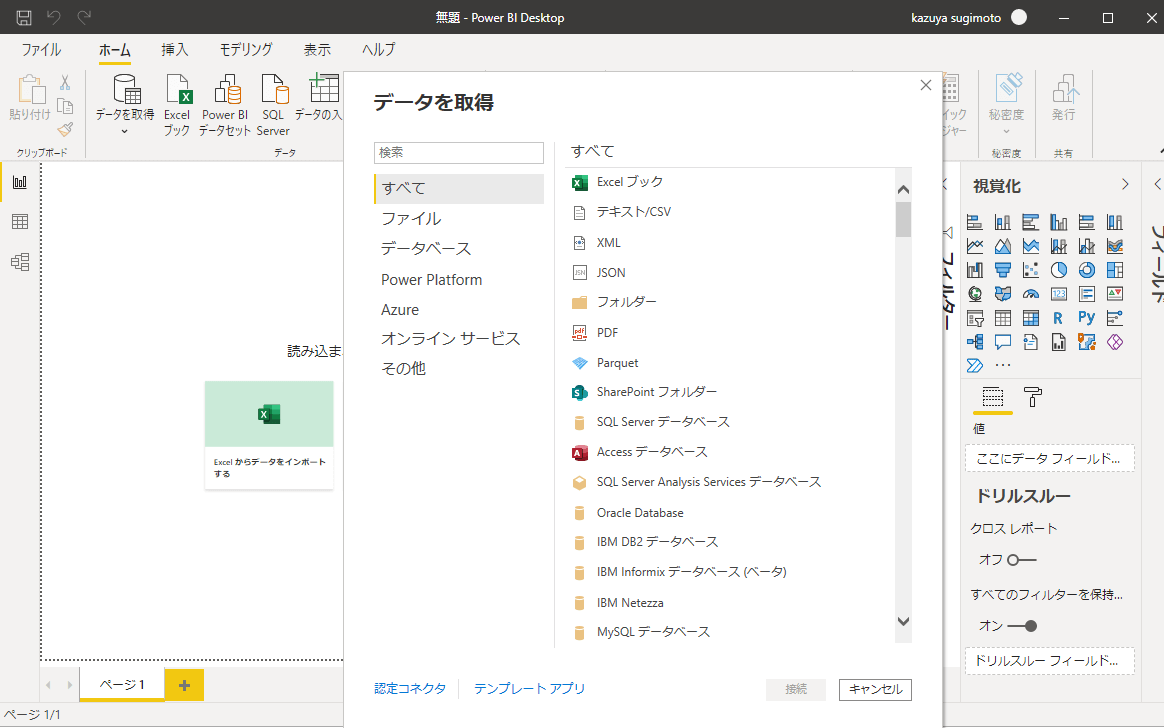The image size is (1164, 728).
Task: Switch to the 表示 ribbon tab
Action: click(x=317, y=50)
